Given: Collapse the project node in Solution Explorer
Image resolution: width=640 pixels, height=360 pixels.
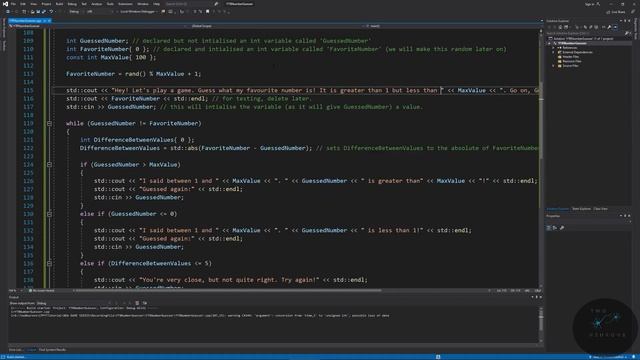Looking at the screenshot, I should 549,43.
